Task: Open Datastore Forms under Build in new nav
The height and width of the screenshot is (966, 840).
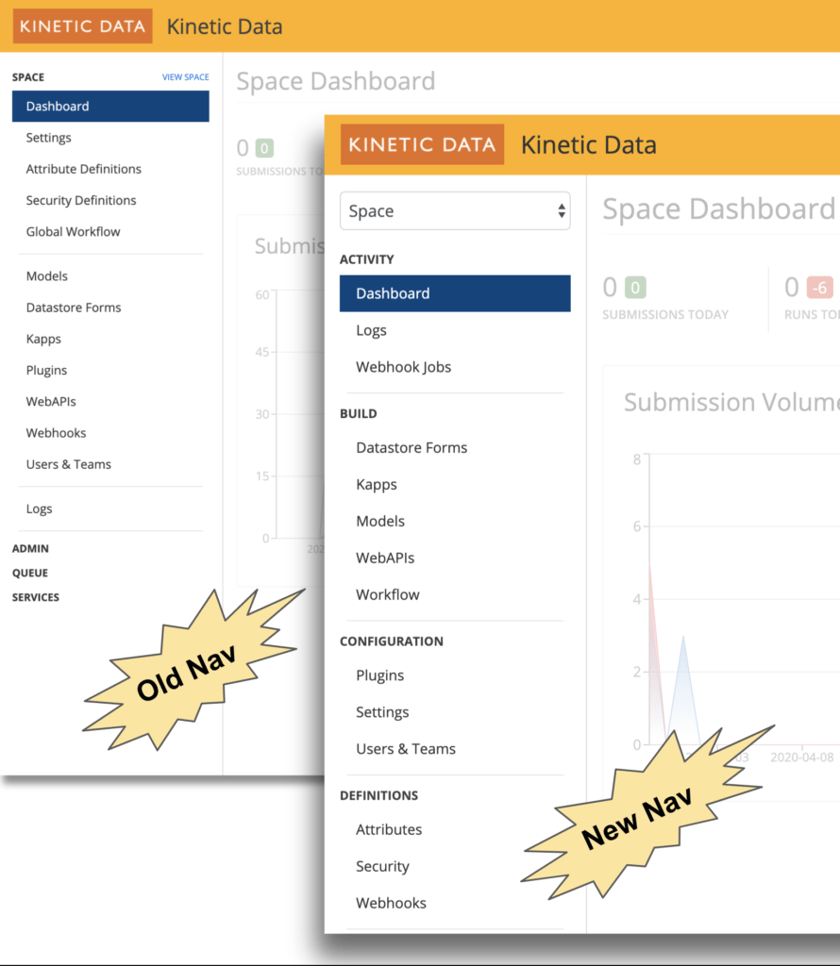Action: [412, 447]
